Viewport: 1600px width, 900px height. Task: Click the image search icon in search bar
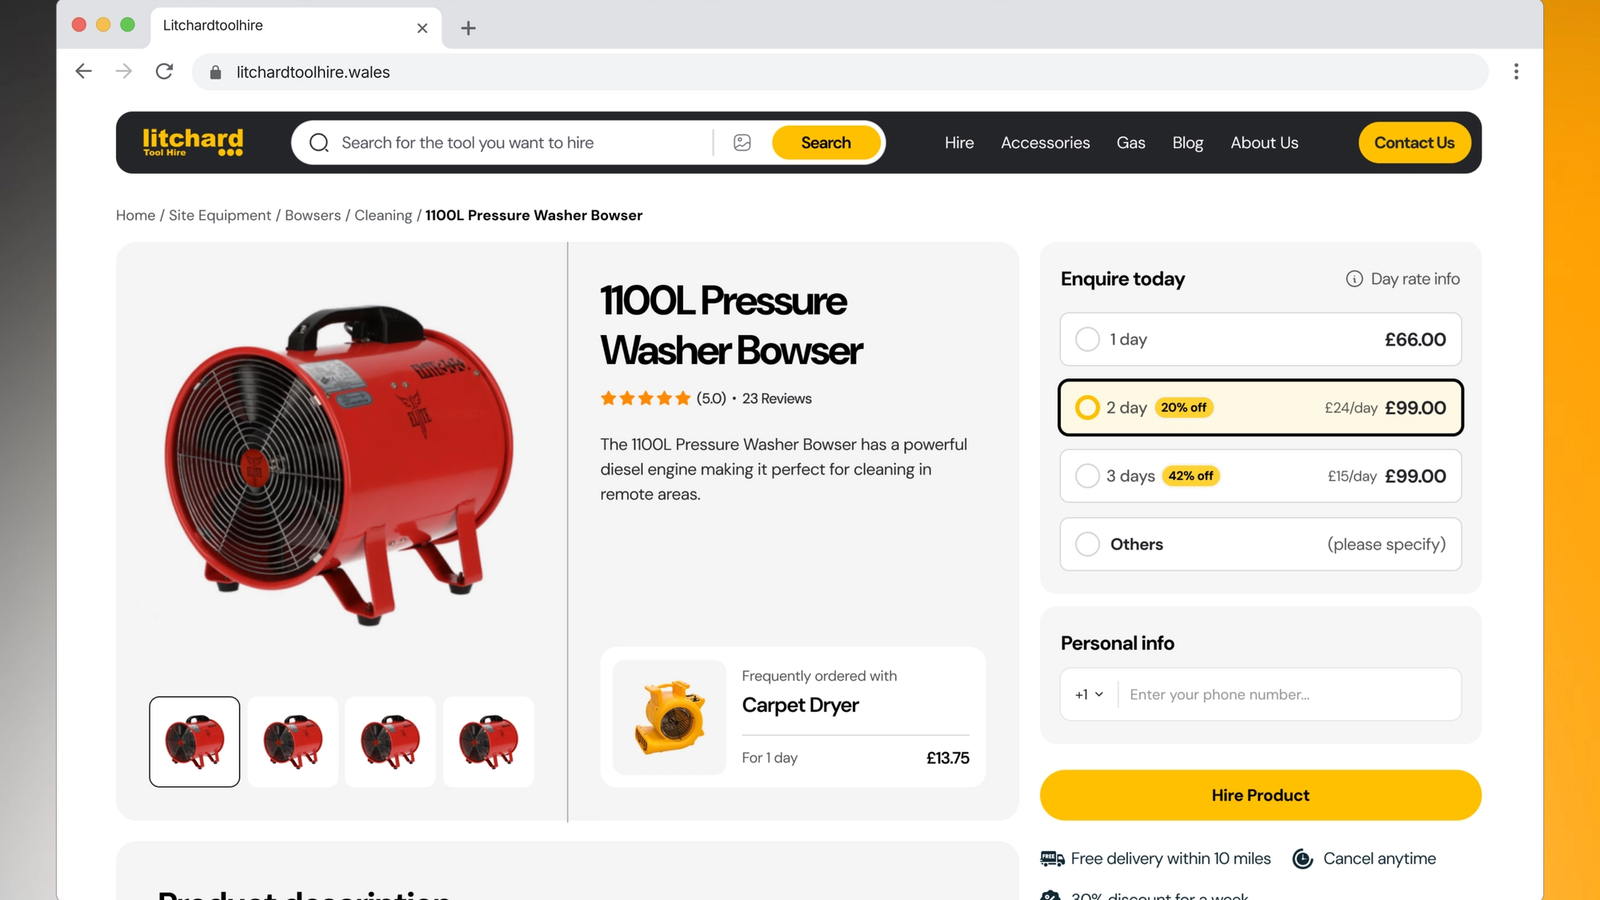741,142
